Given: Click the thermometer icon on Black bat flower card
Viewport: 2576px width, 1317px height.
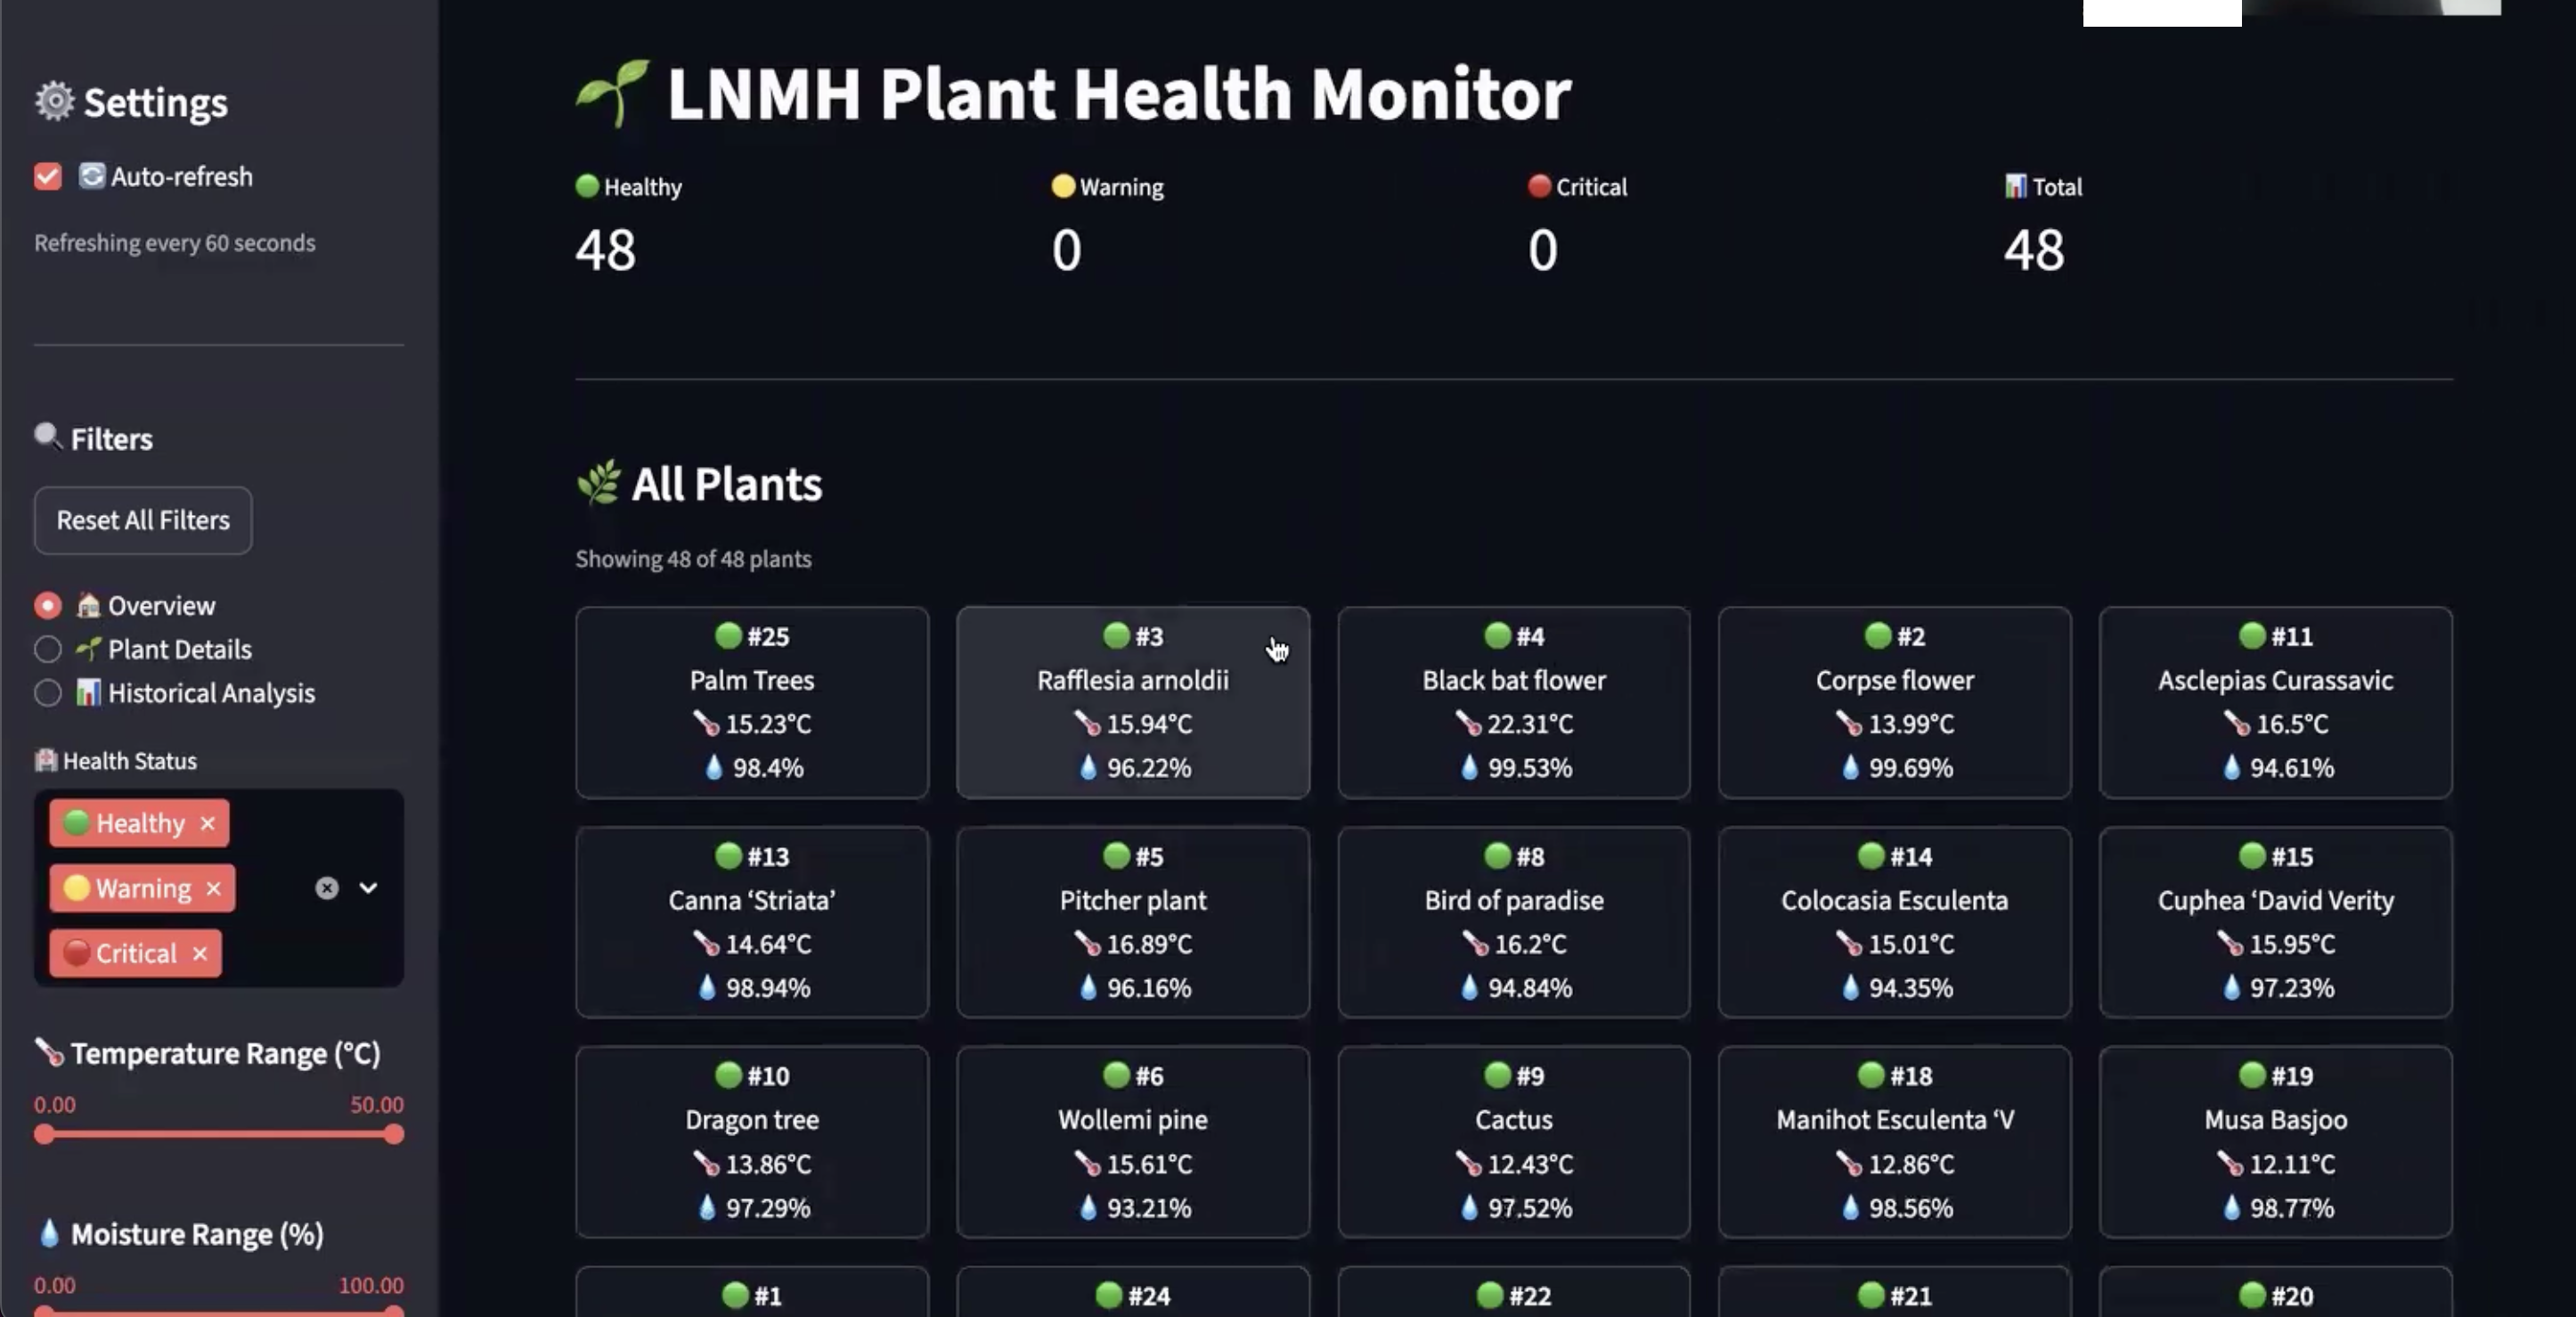Looking at the screenshot, I should click(1467, 723).
